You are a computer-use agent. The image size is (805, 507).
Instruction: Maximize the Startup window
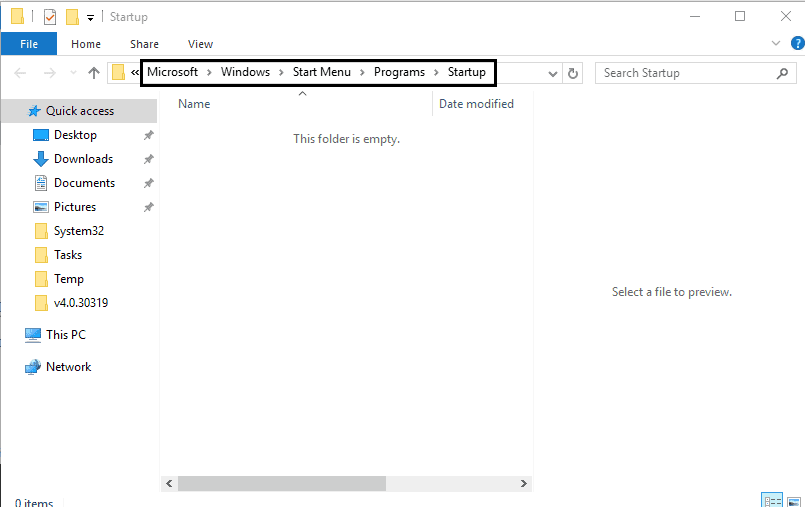tap(740, 16)
